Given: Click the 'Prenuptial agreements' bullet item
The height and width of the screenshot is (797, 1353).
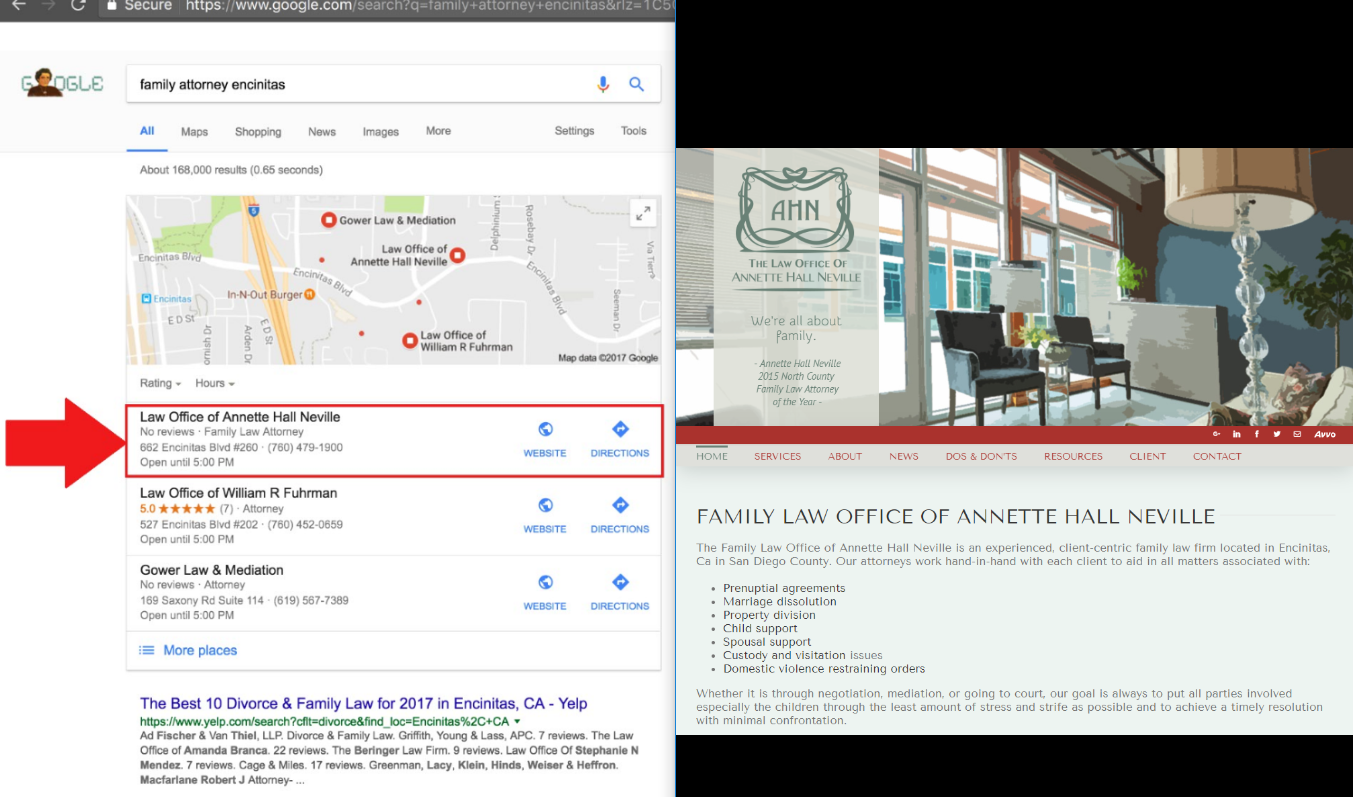Looking at the screenshot, I should pyautogui.click(x=784, y=588).
